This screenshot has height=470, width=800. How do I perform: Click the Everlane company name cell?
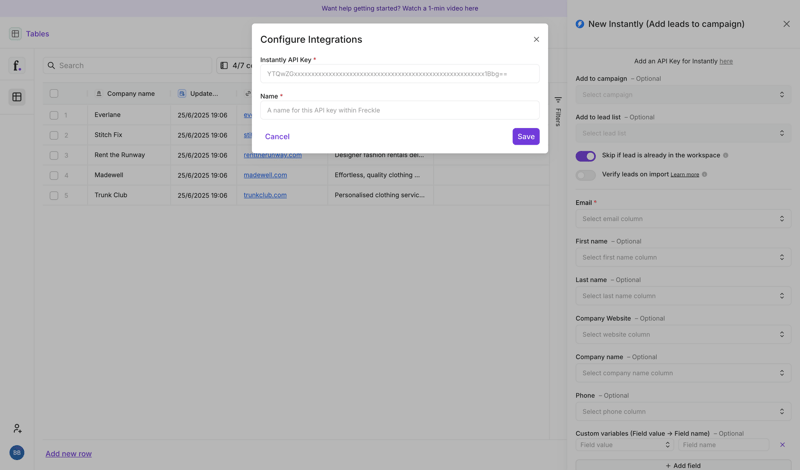129,115
